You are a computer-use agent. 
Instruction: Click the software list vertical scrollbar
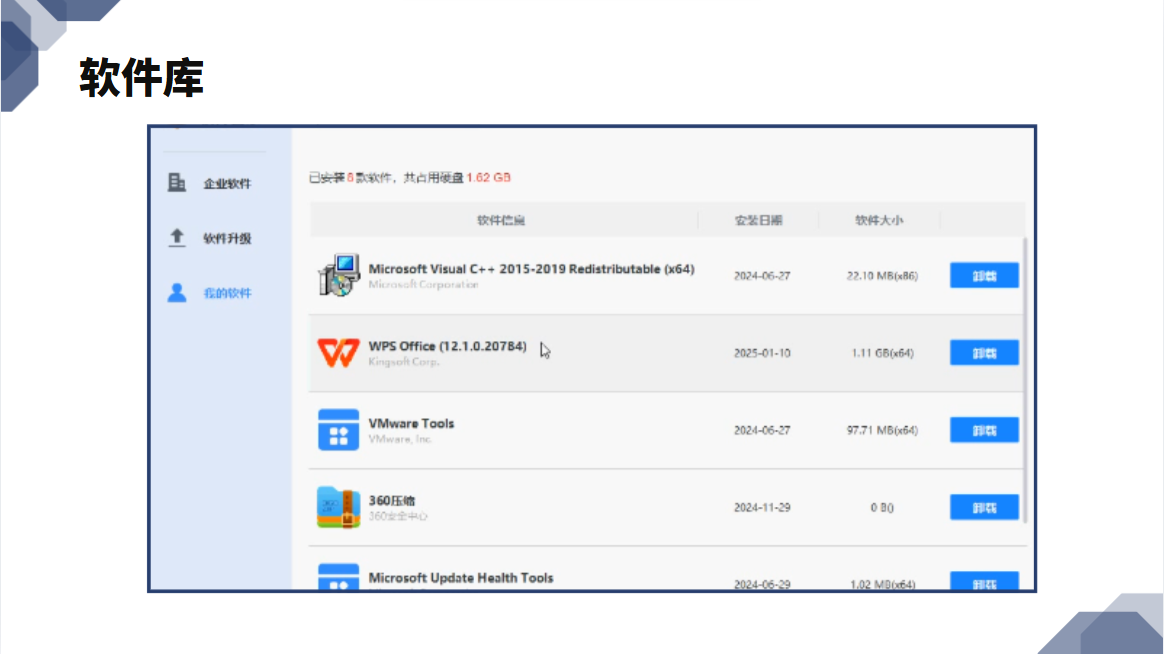[1025, 380]
